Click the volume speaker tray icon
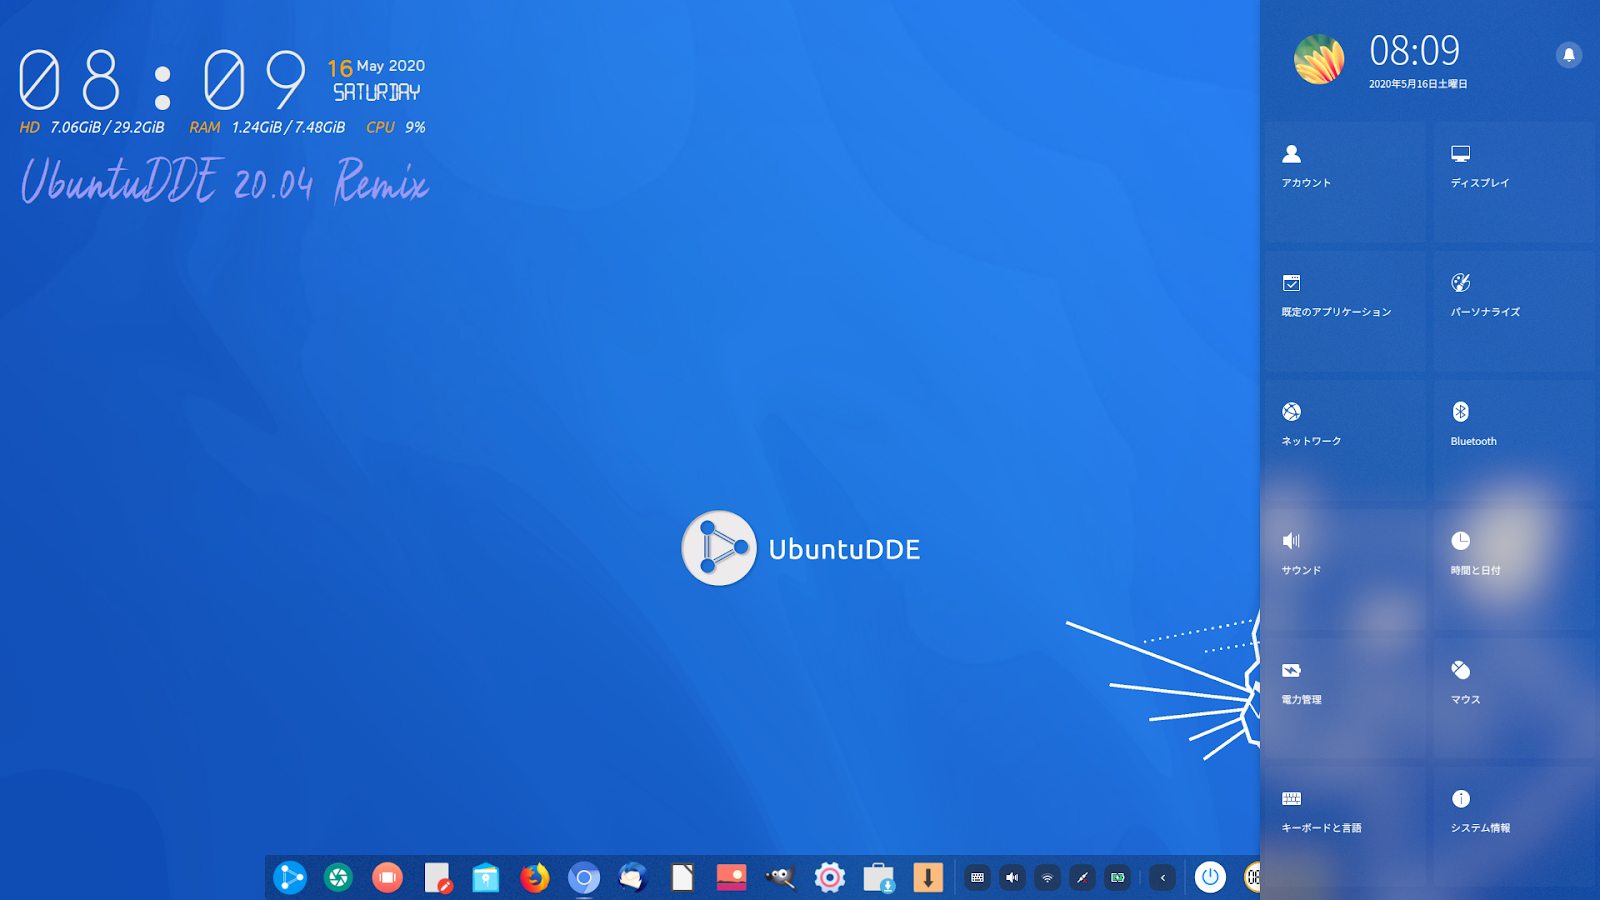The height and width of the screenshot is (900, 1600). (1012, 878)
